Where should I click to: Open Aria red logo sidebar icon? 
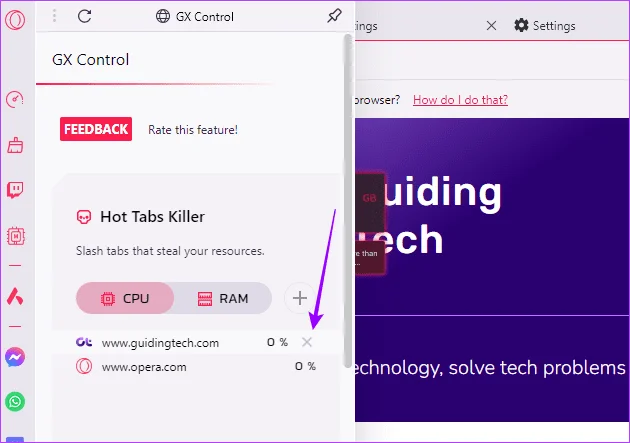tap(15, 296)
